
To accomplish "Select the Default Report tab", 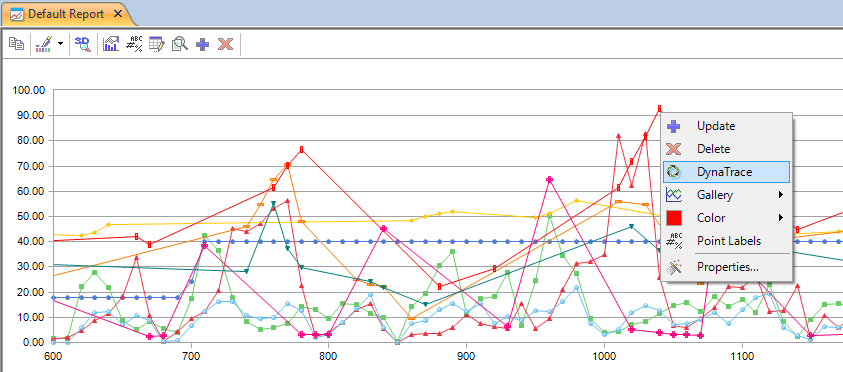I will [66, 14].
